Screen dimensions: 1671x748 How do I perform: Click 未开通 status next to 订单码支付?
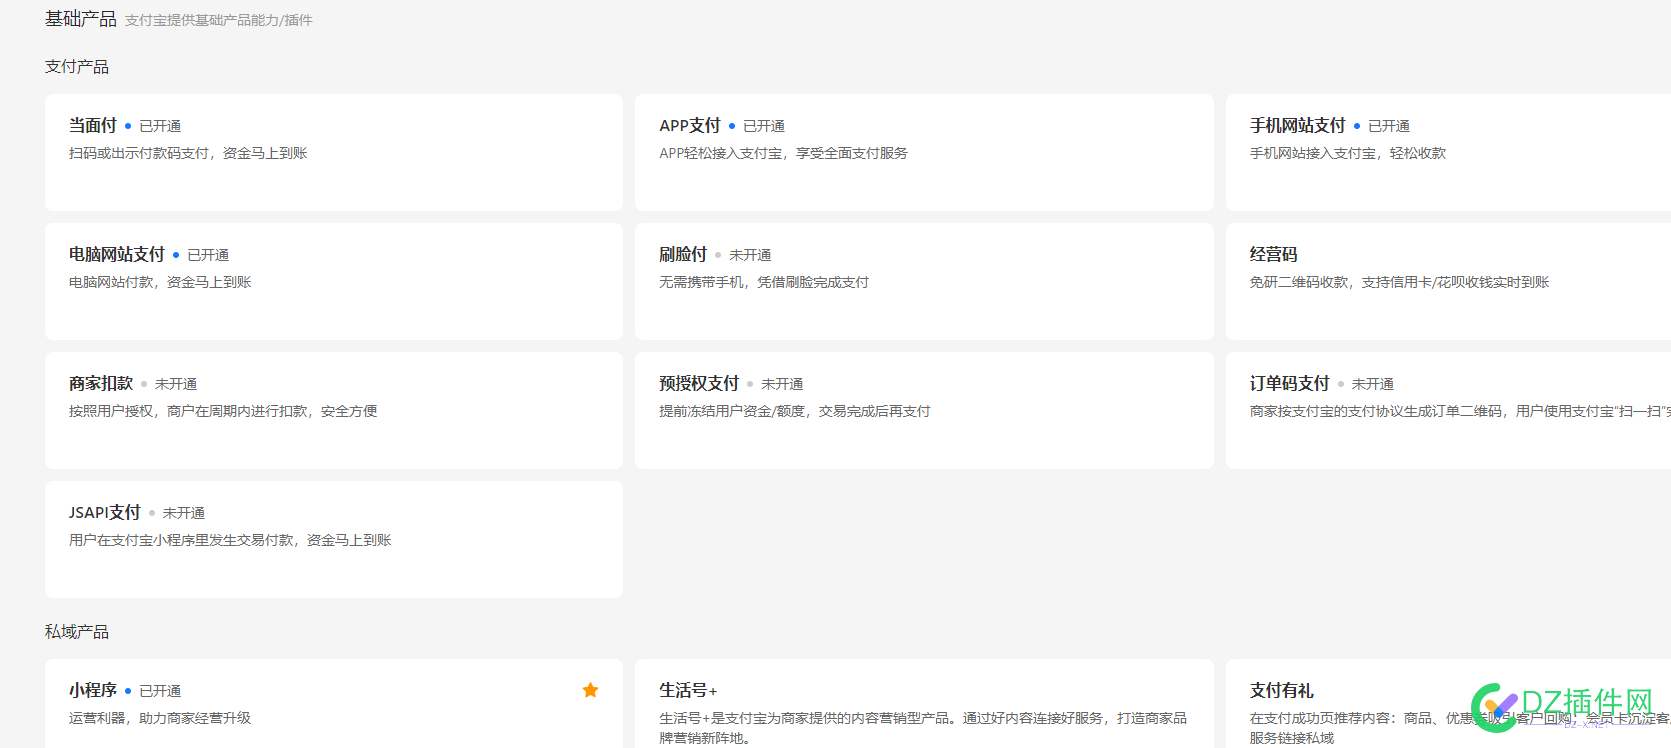1373,384
